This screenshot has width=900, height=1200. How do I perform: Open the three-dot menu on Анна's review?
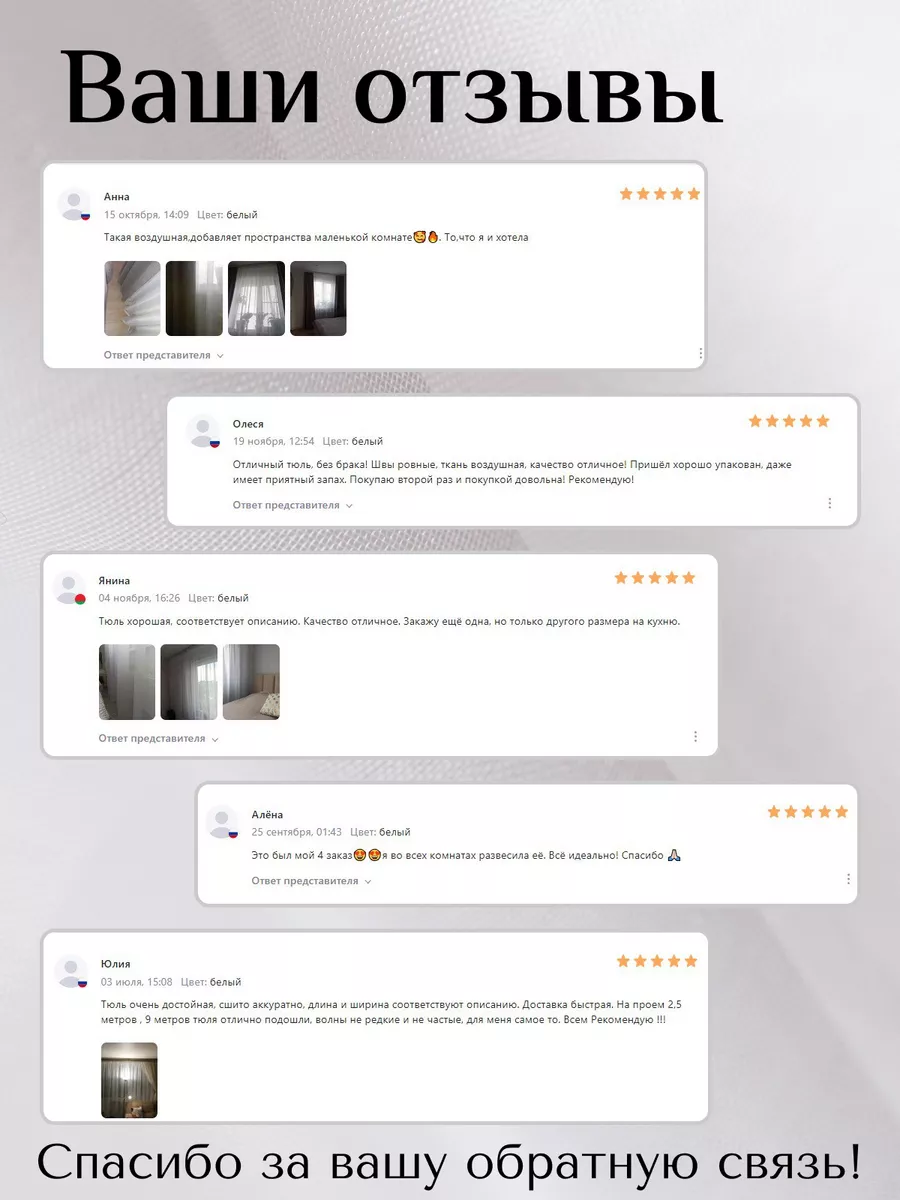pos(700,353)
